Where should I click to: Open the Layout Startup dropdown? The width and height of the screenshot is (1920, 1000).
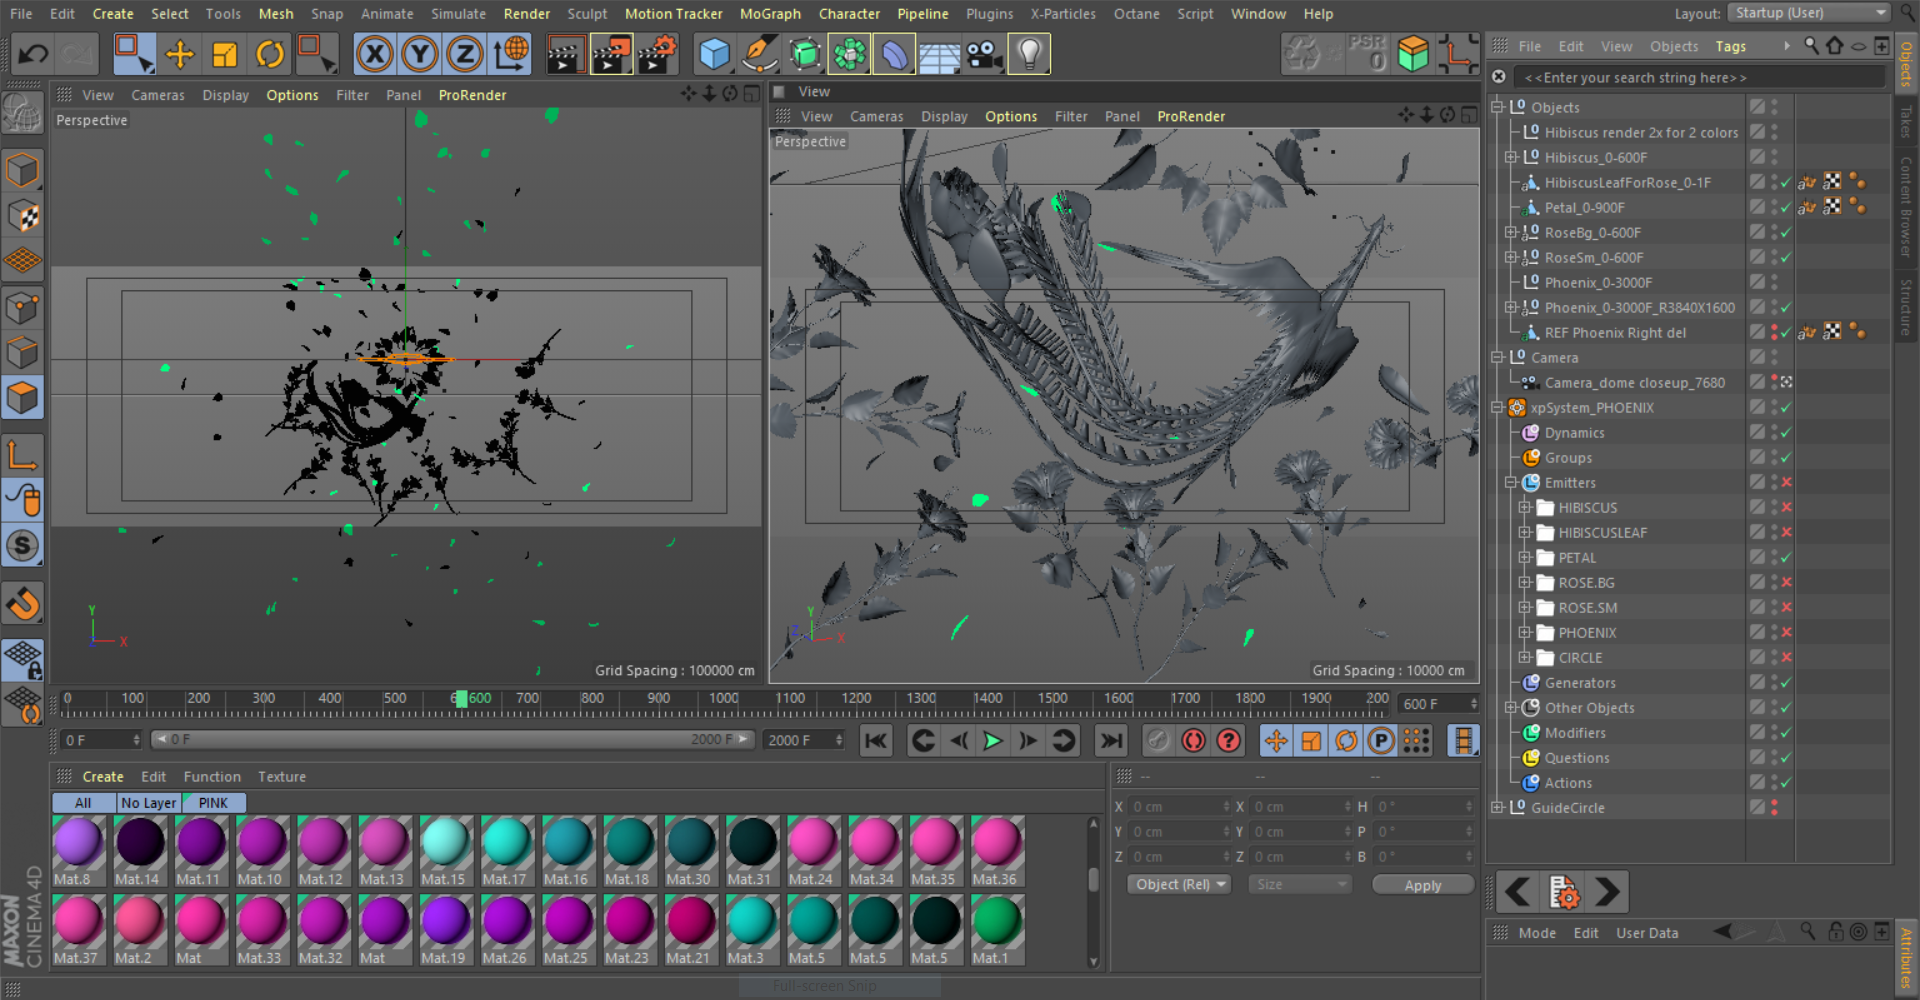[x=1809, y=13]
